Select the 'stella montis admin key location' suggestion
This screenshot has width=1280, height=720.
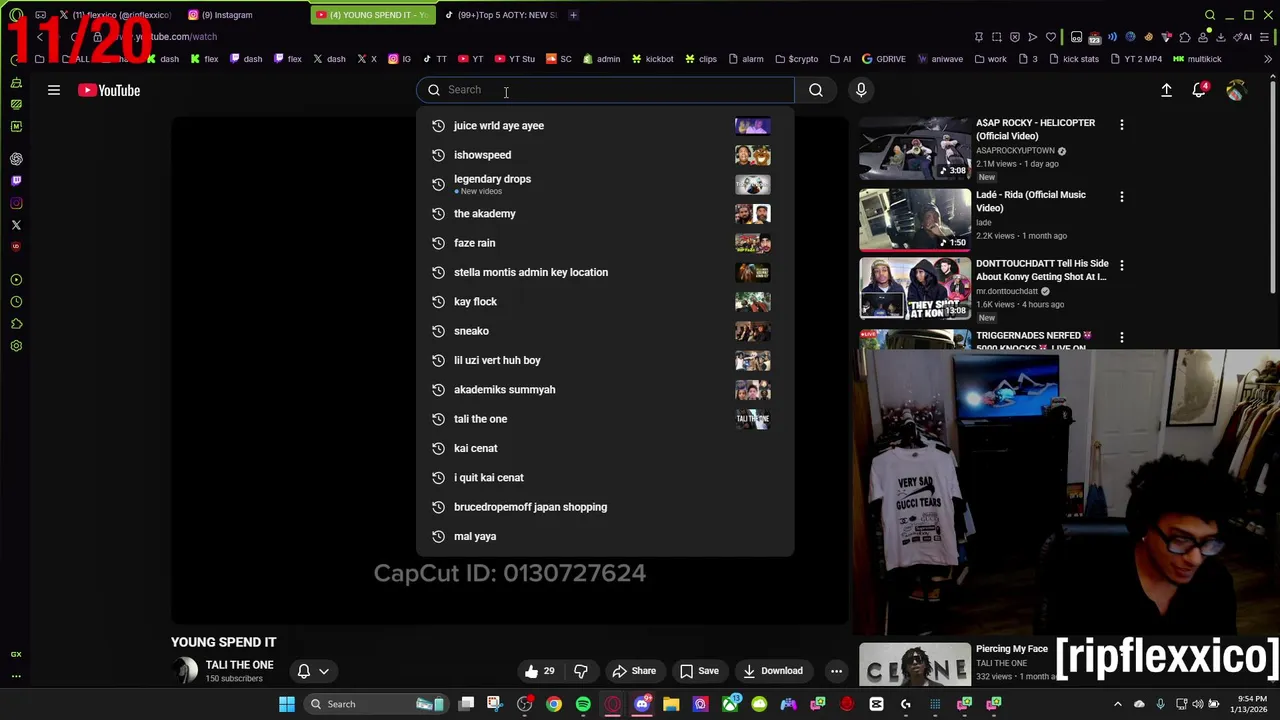(x=605, y=272)
